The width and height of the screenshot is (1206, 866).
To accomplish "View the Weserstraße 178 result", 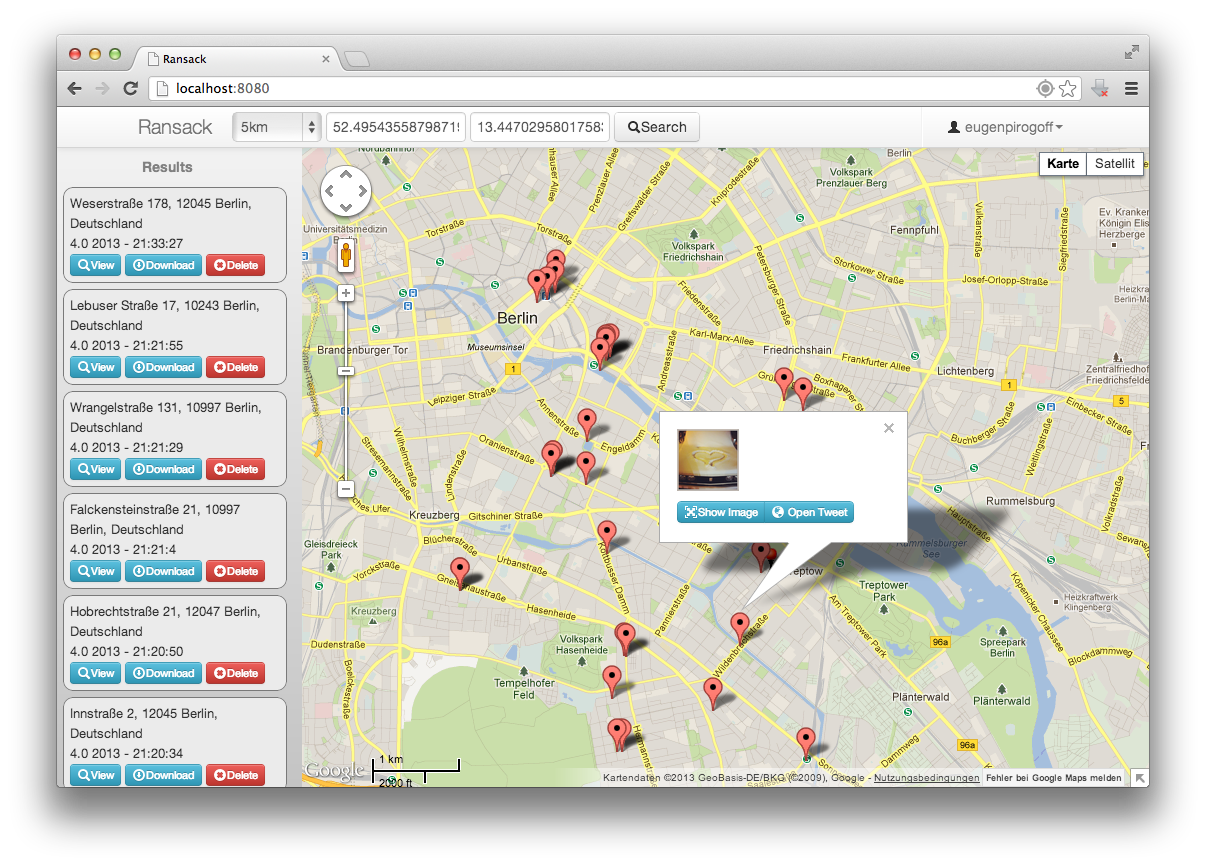I will pyautogui.click(x=96, y=265).
